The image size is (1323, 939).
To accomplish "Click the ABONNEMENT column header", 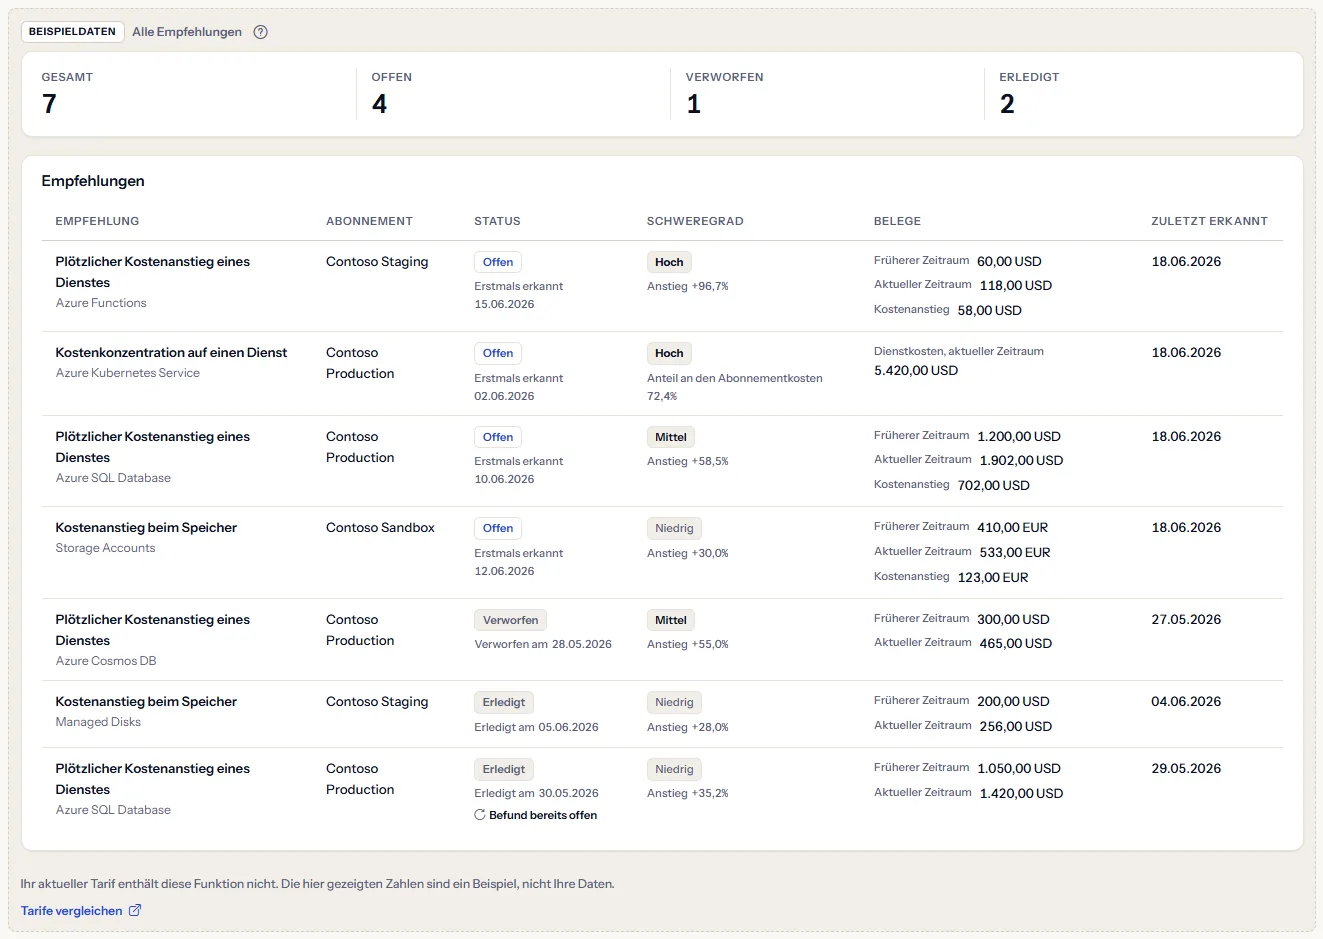I will (x=369, y=221).
